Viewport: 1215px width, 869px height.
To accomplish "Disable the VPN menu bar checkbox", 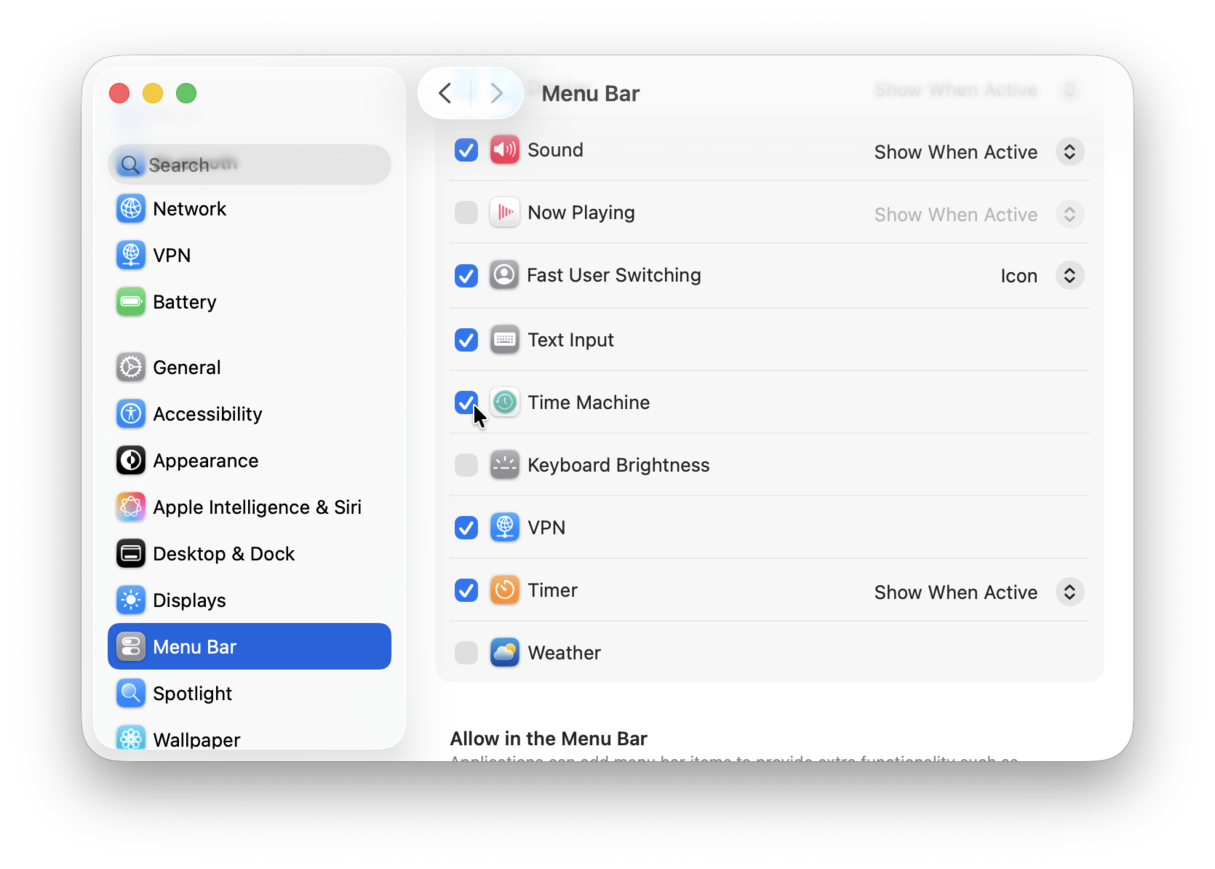I will point(466,527).
